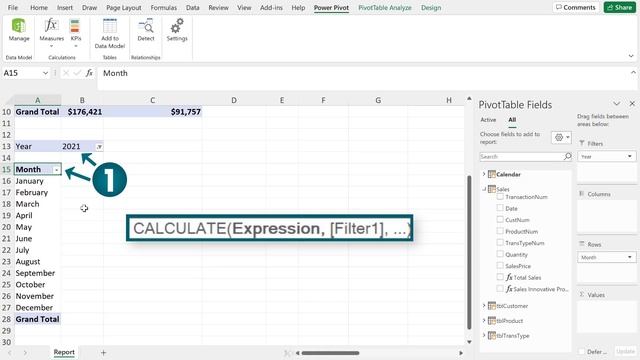Click the tblProduct table icon
Image resolution: width=640 pixels, height=360 pixels.
coord(492,321)
